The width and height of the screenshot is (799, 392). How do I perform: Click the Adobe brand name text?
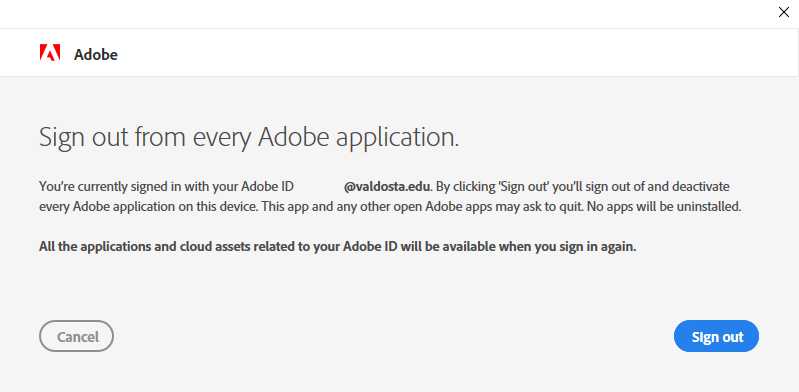point(96,55)
